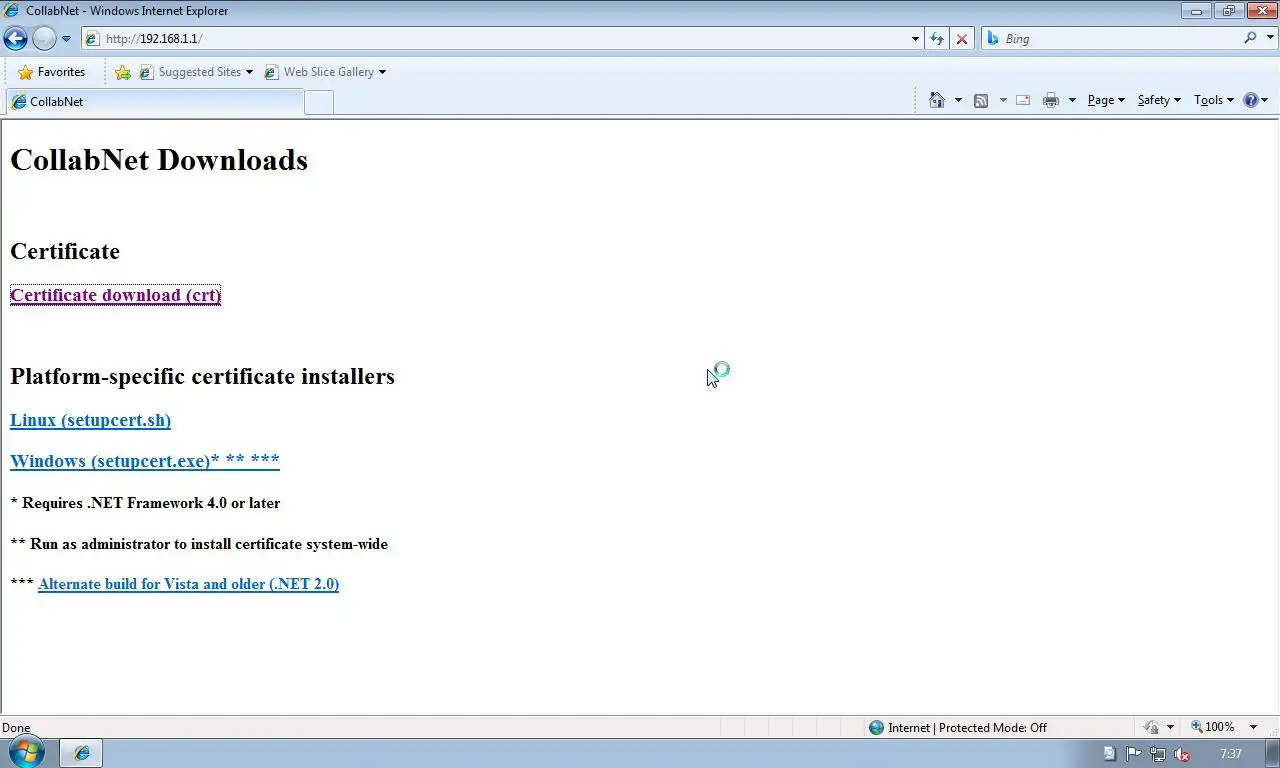Click the muted volume tray icon

coord(1182,754)
